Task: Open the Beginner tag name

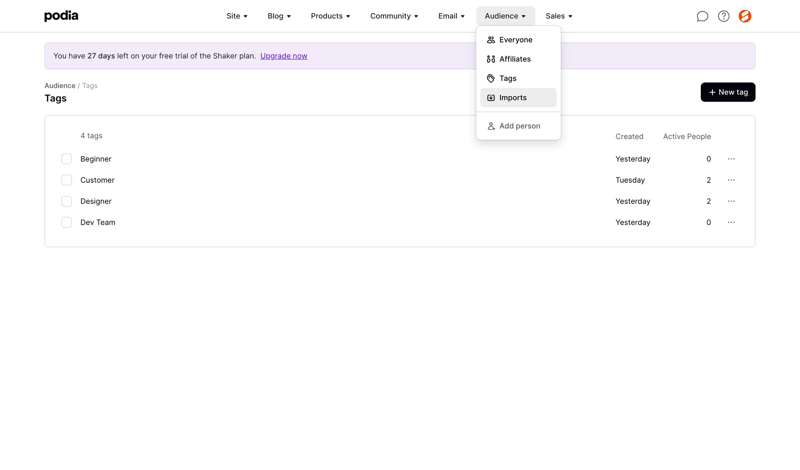Action: (x=95, y=159)
